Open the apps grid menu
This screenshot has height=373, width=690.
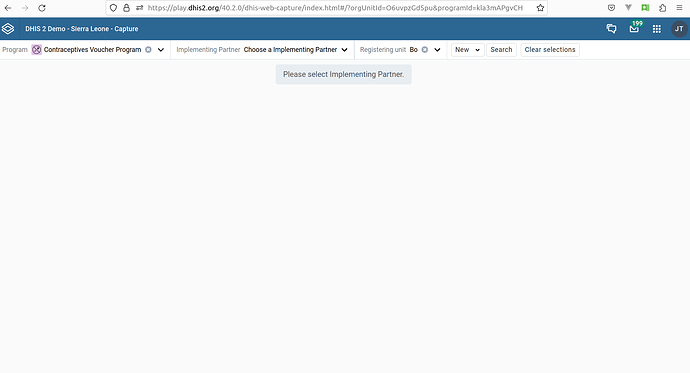click(x=657, y=29)
